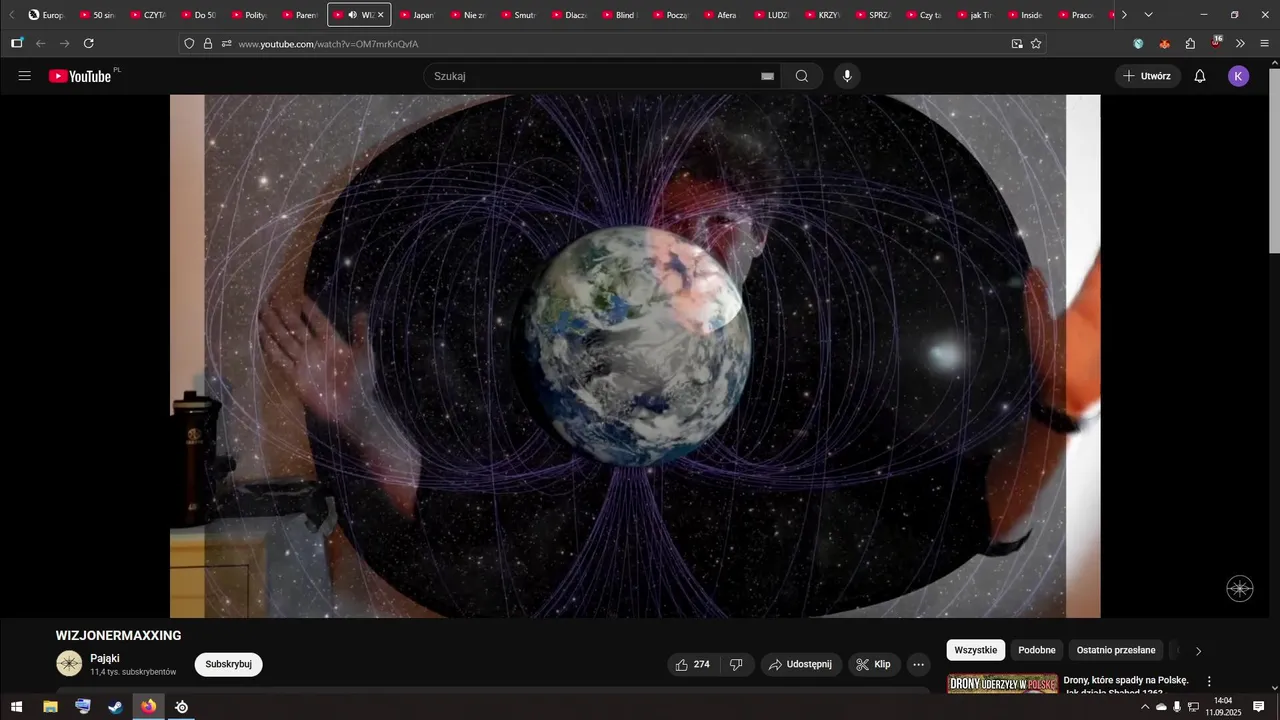Viewport: 1280px width, 720px height.
Task: Open the Pająki channel name link
Action: 105,658
